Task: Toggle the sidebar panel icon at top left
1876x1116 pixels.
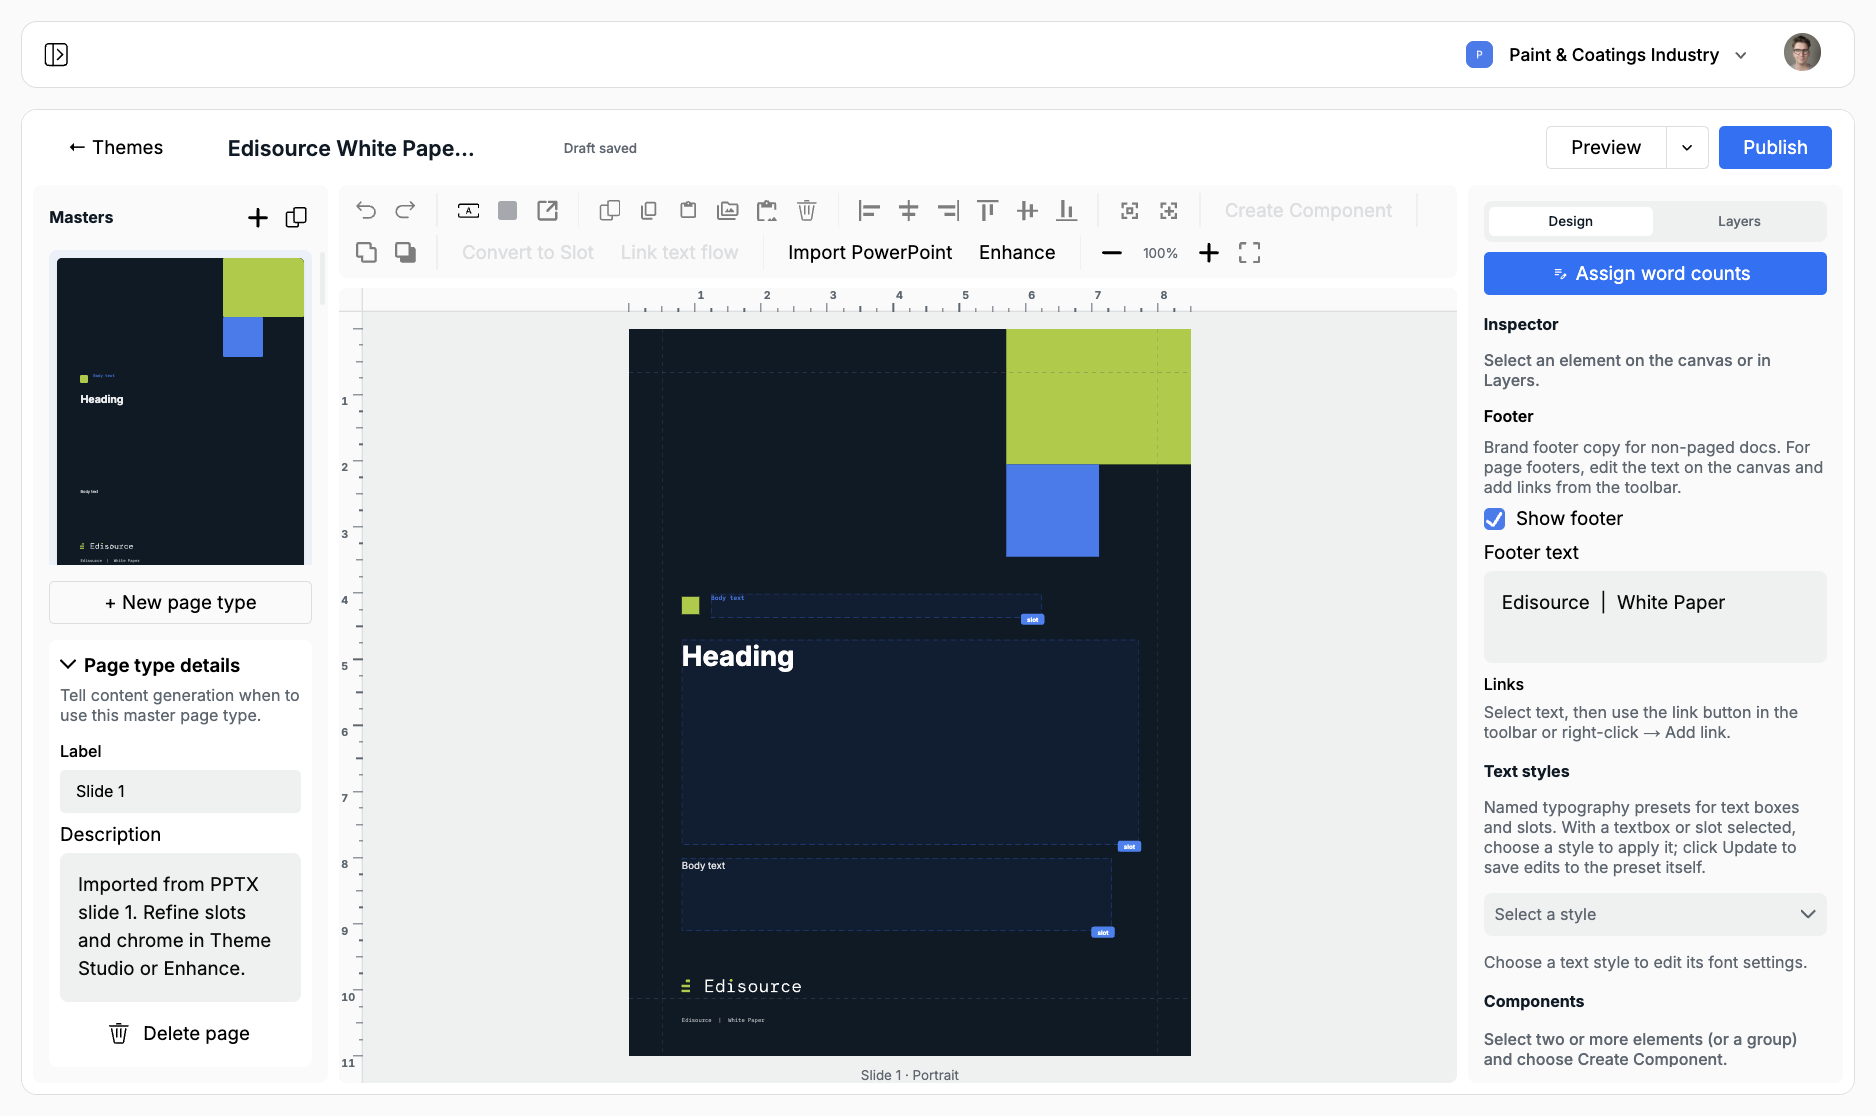Action: (56, 54)
